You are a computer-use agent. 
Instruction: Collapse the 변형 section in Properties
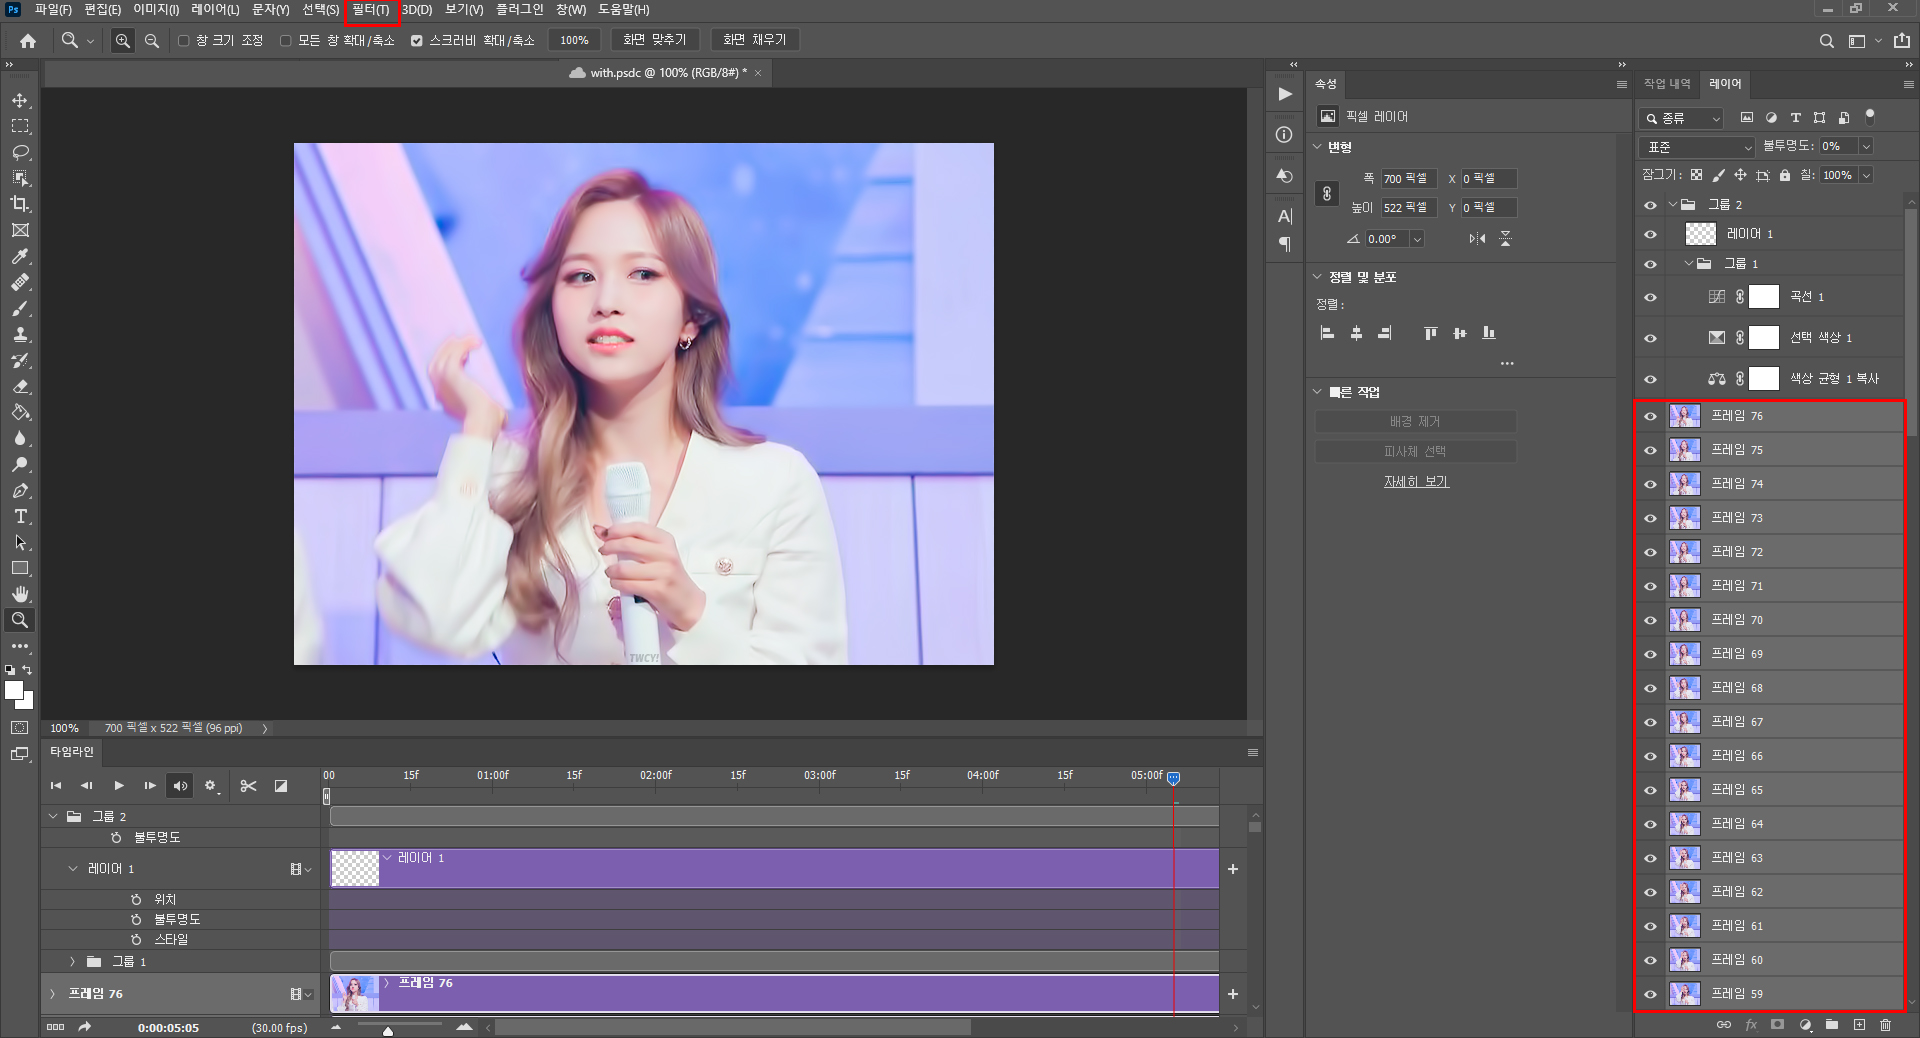coord(1318,147)
